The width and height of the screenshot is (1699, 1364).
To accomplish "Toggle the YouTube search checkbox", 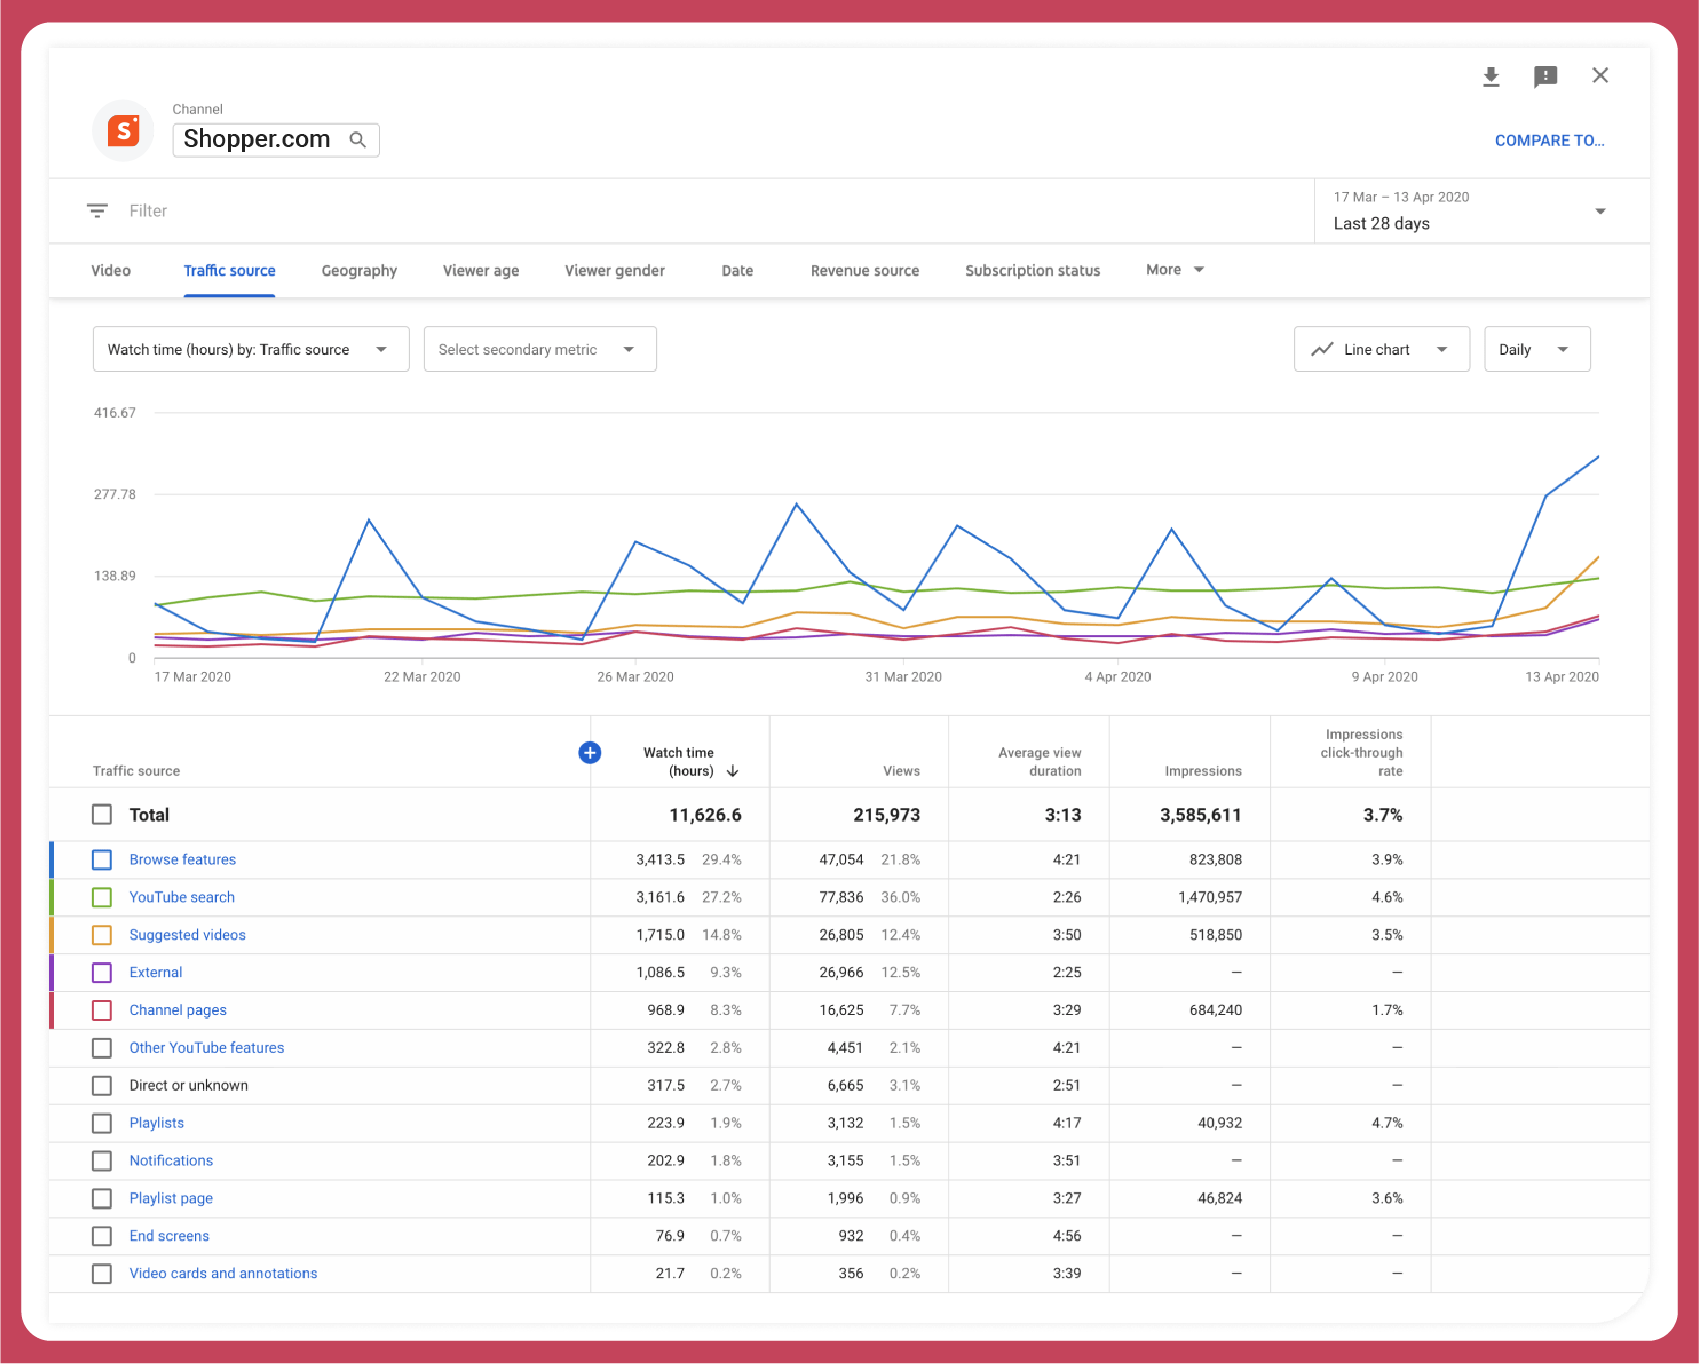I will pos(102,897).
